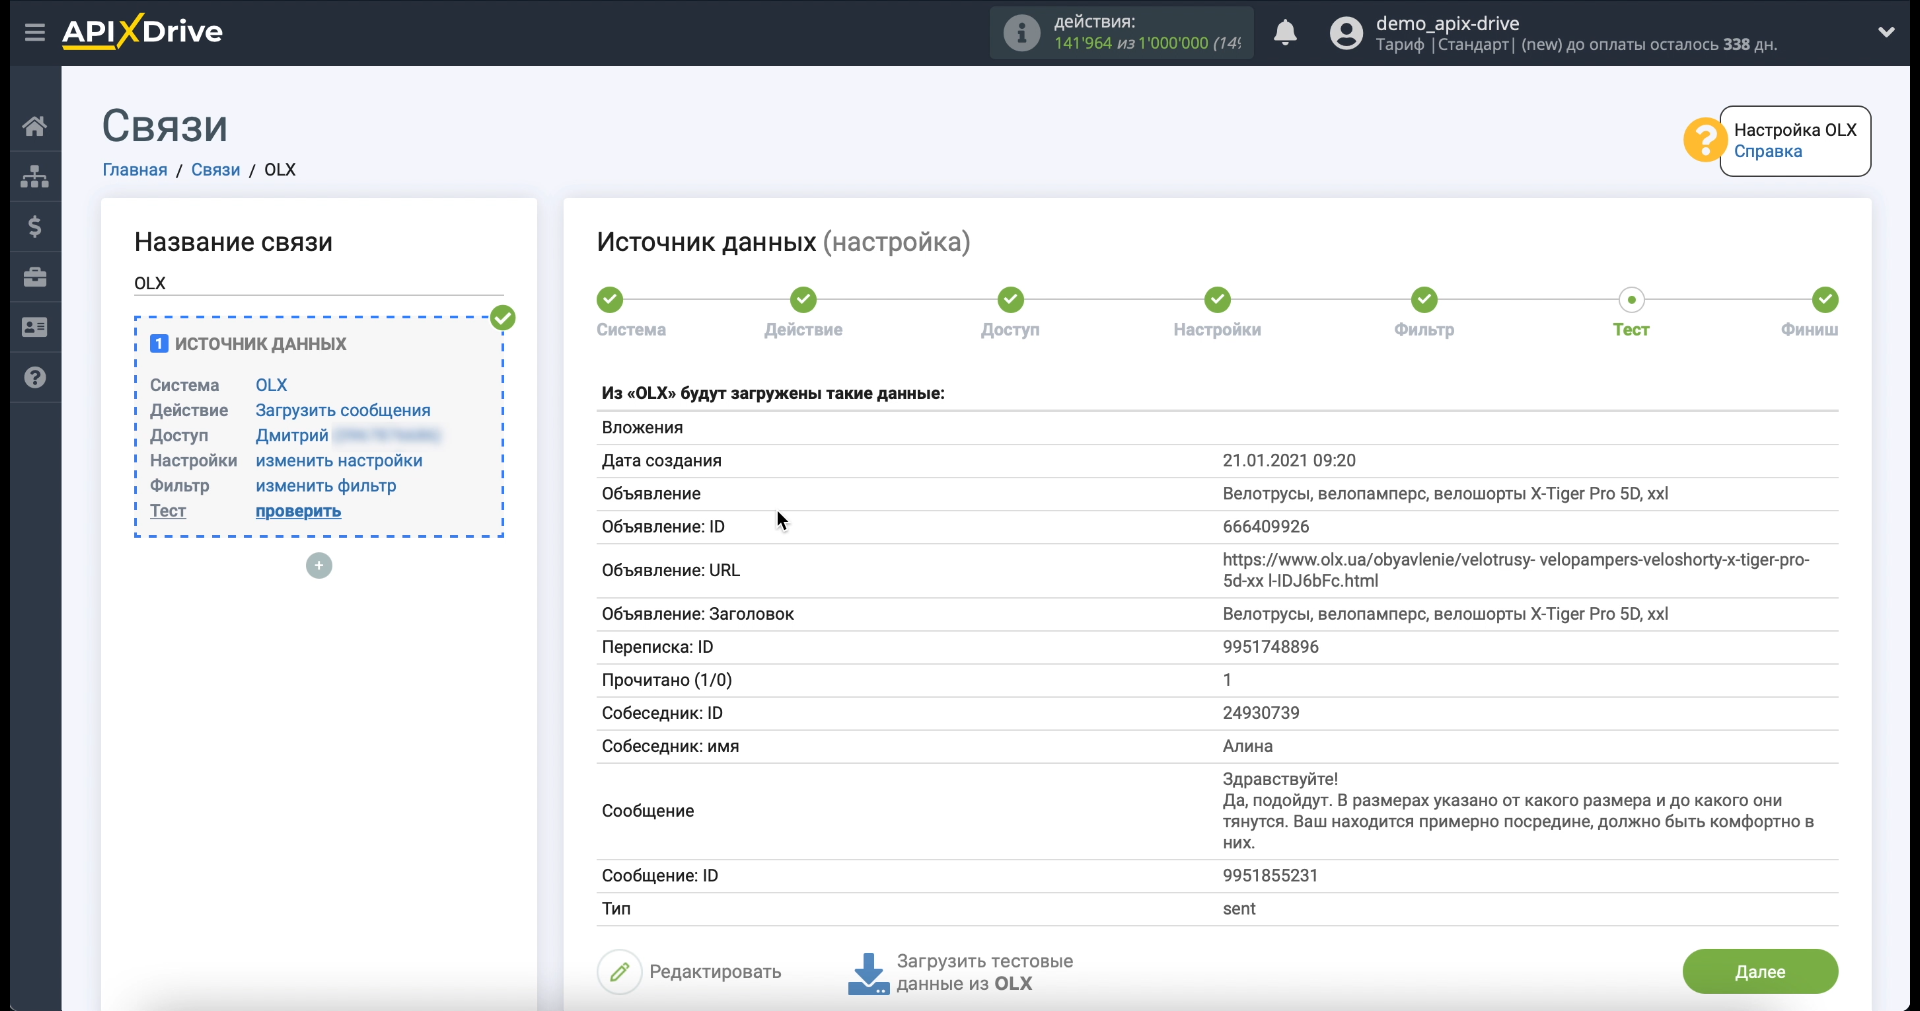Go to Home in the sidebar
Image resolution: width=1920 pixels, height=1011 pixels.
(35, 126)
